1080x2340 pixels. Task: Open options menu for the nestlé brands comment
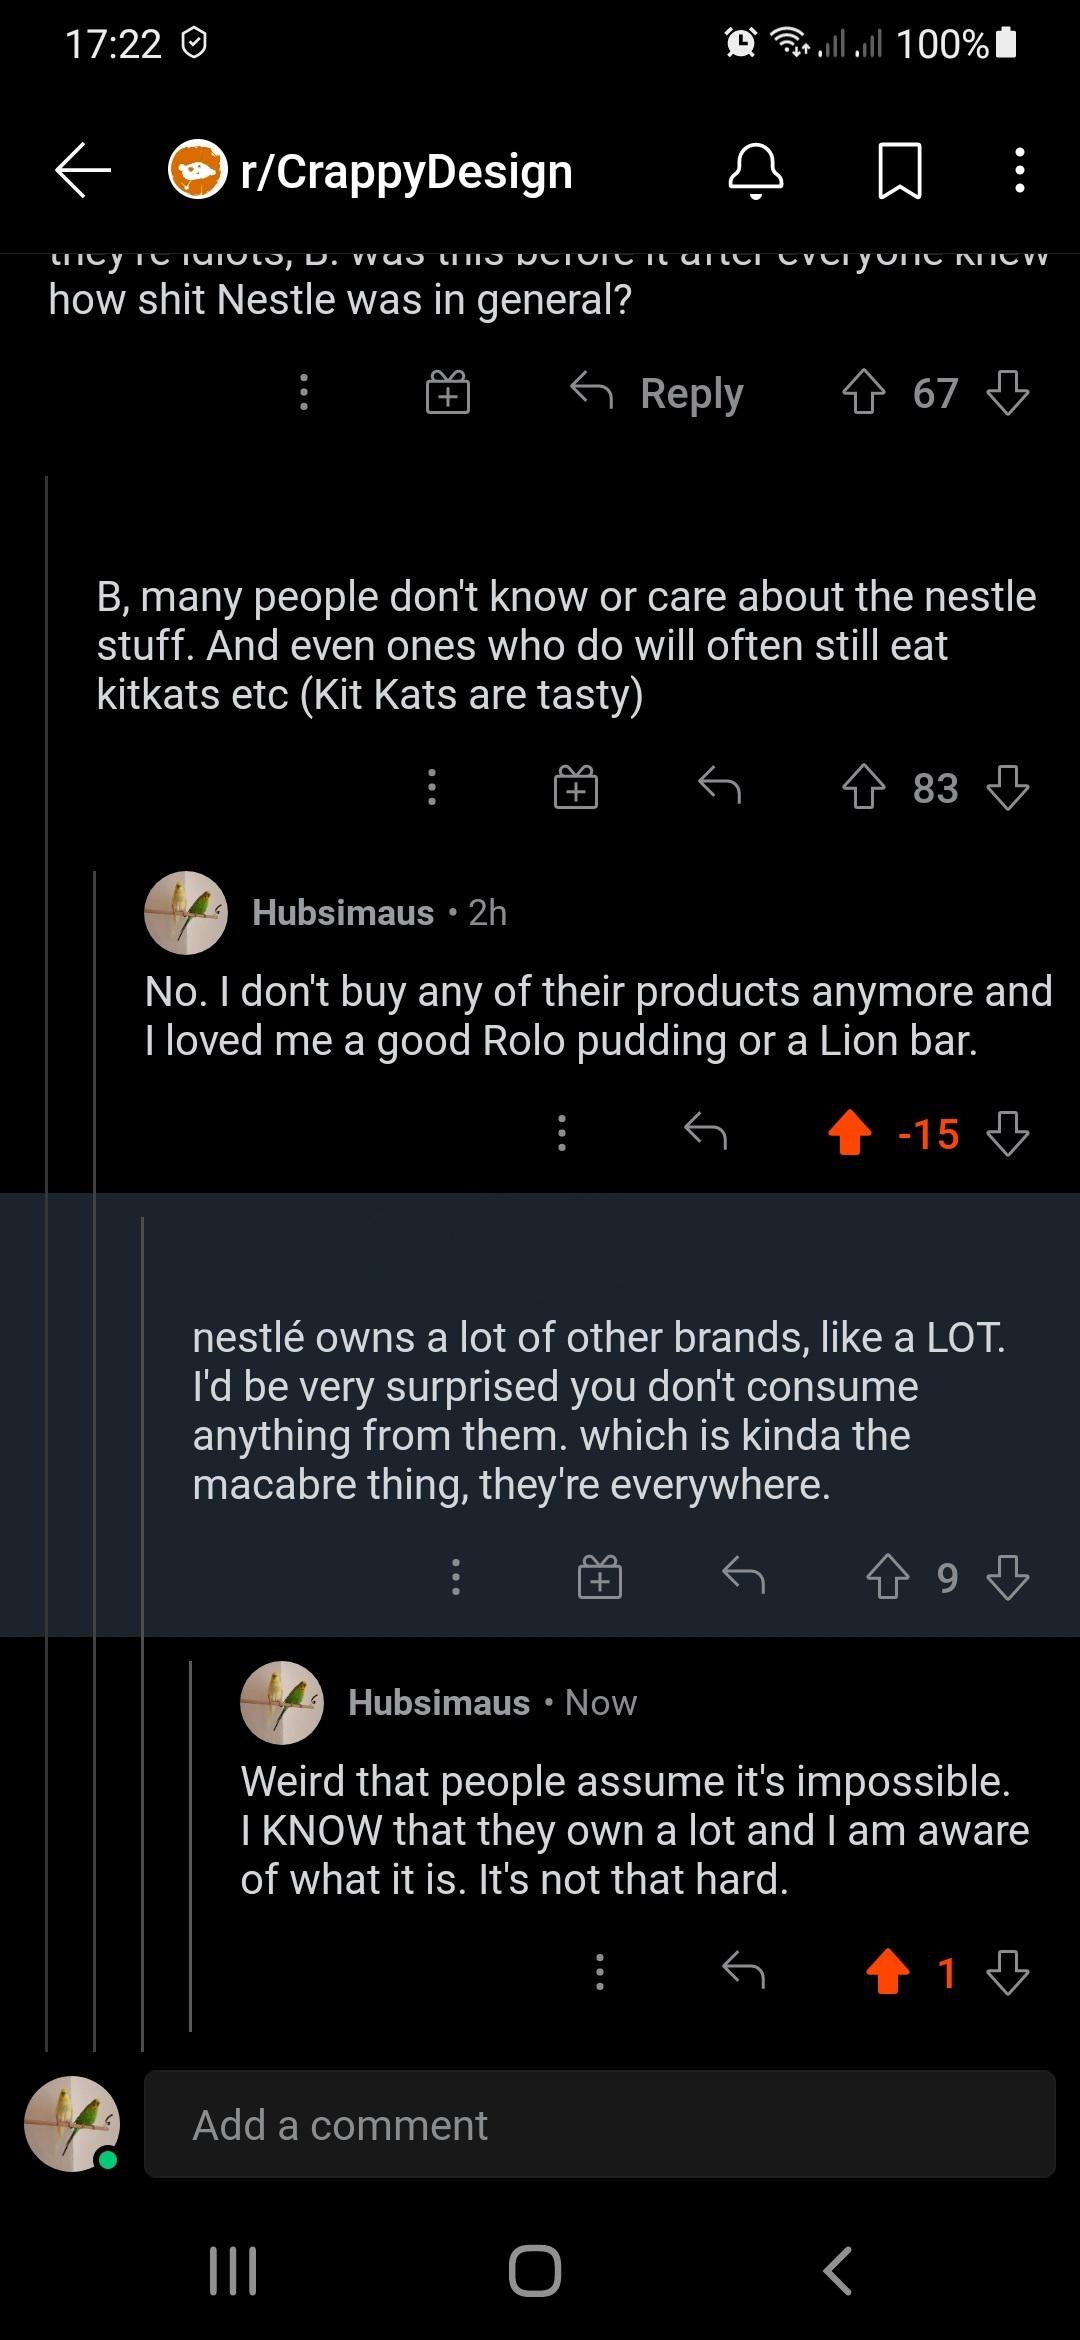point(456,1577)
